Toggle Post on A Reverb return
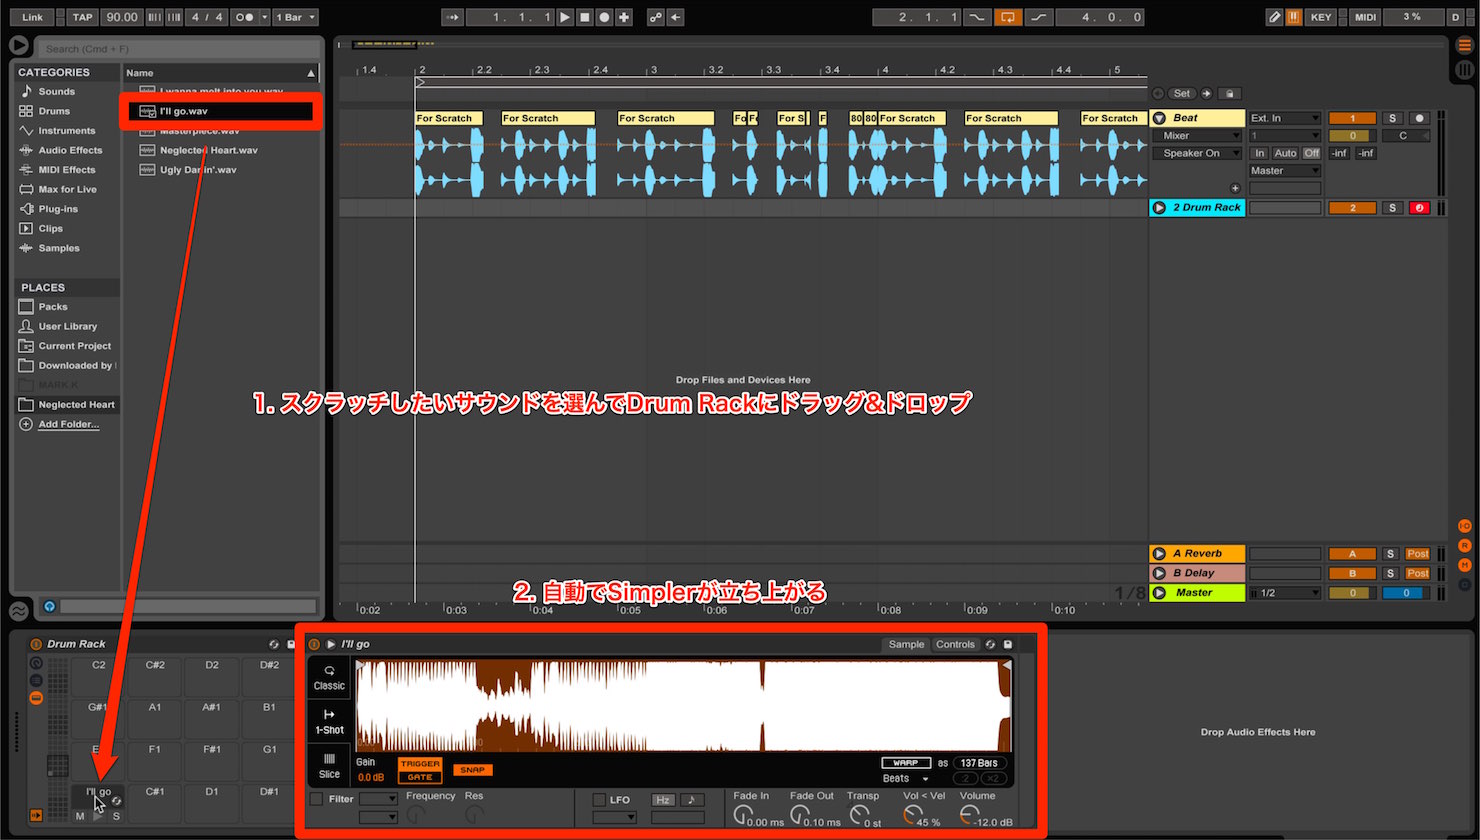Viewport: 1480px width, 840px height. pyautogui.click(x=1418, y=554)
